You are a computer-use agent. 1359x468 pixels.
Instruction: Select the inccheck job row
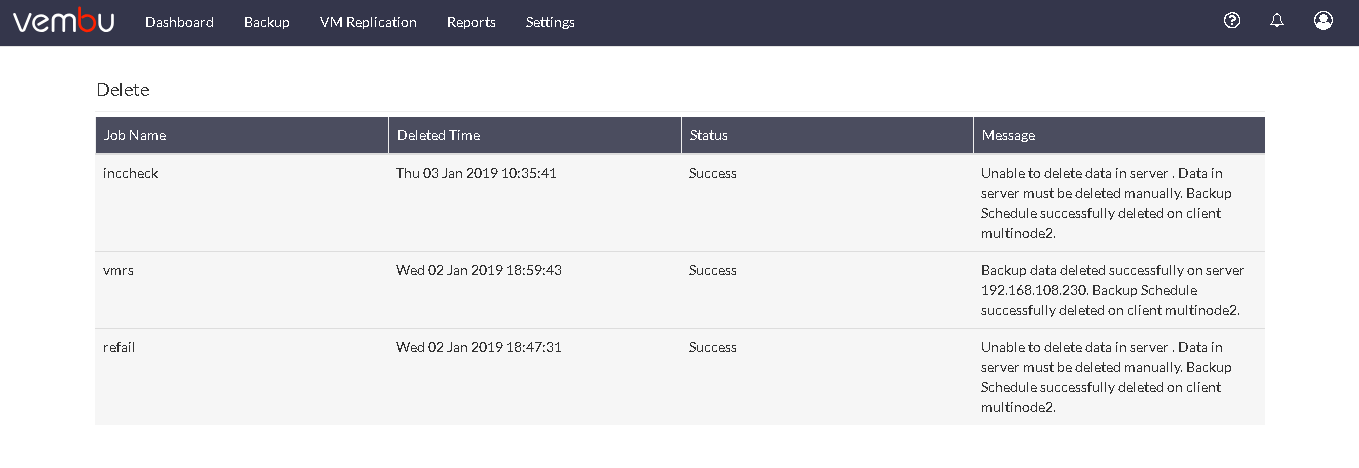coord(680,203)
